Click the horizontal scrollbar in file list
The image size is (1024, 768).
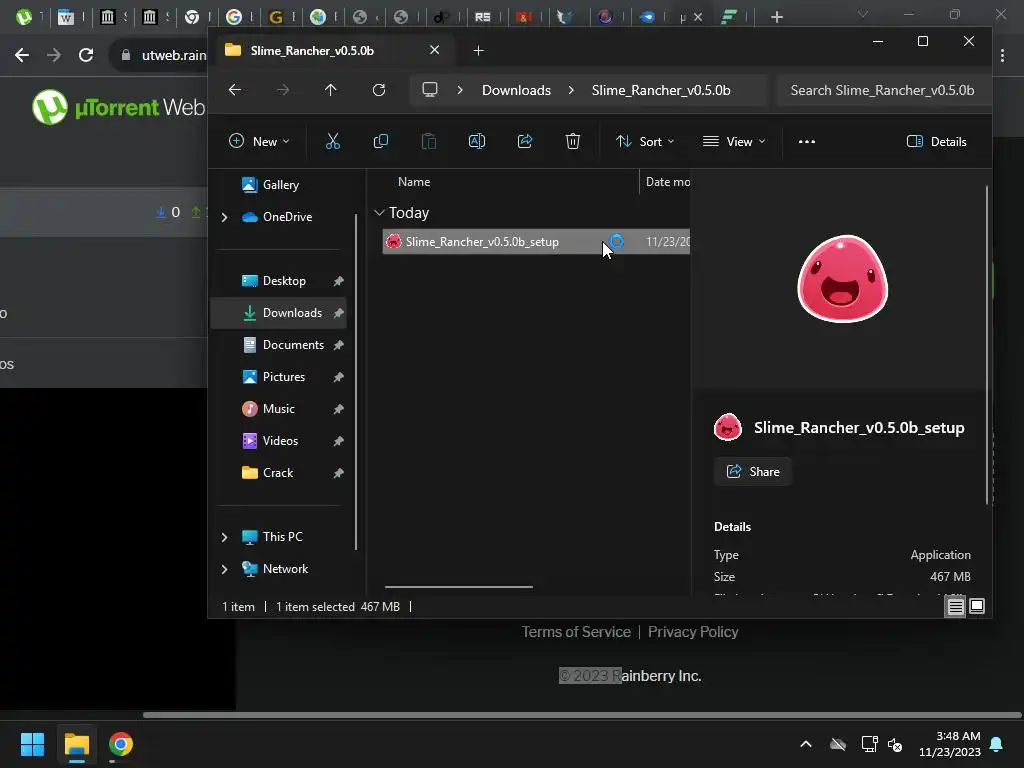tap(459, 586)
